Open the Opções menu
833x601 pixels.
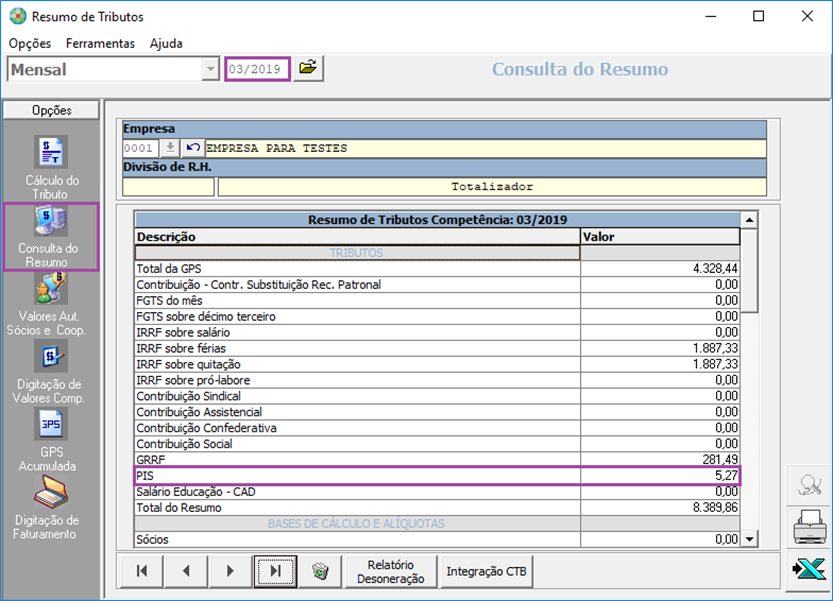pos(30,43)
